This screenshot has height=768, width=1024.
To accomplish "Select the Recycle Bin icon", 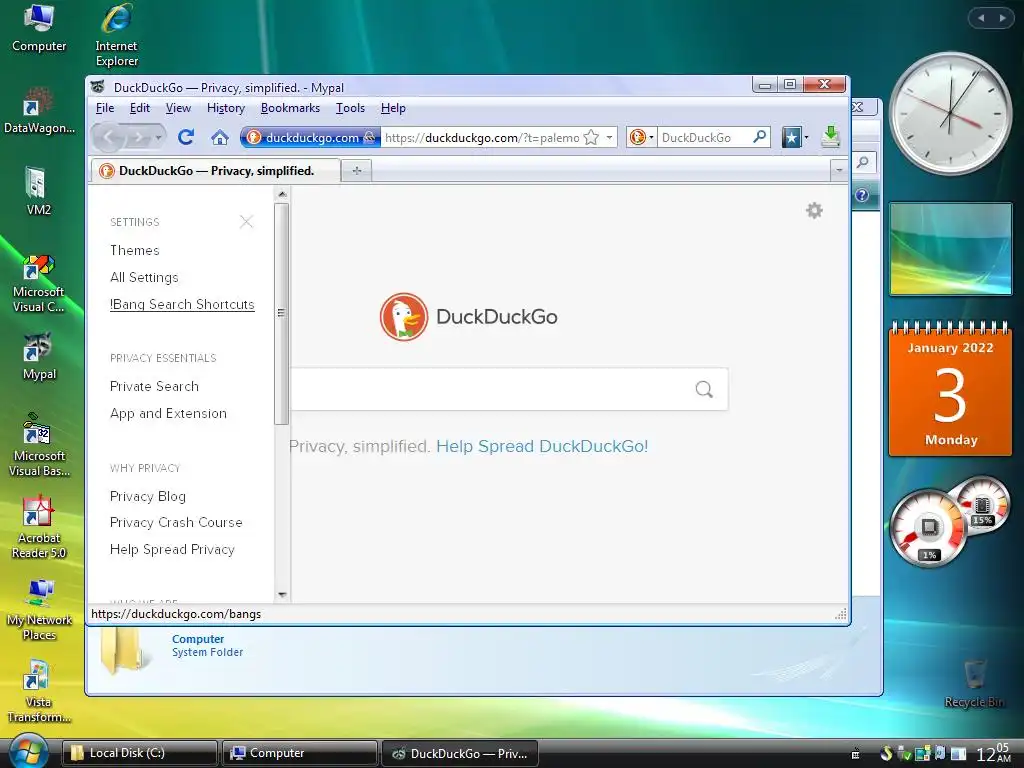I will pyautogui.click(x=974, y=684).
